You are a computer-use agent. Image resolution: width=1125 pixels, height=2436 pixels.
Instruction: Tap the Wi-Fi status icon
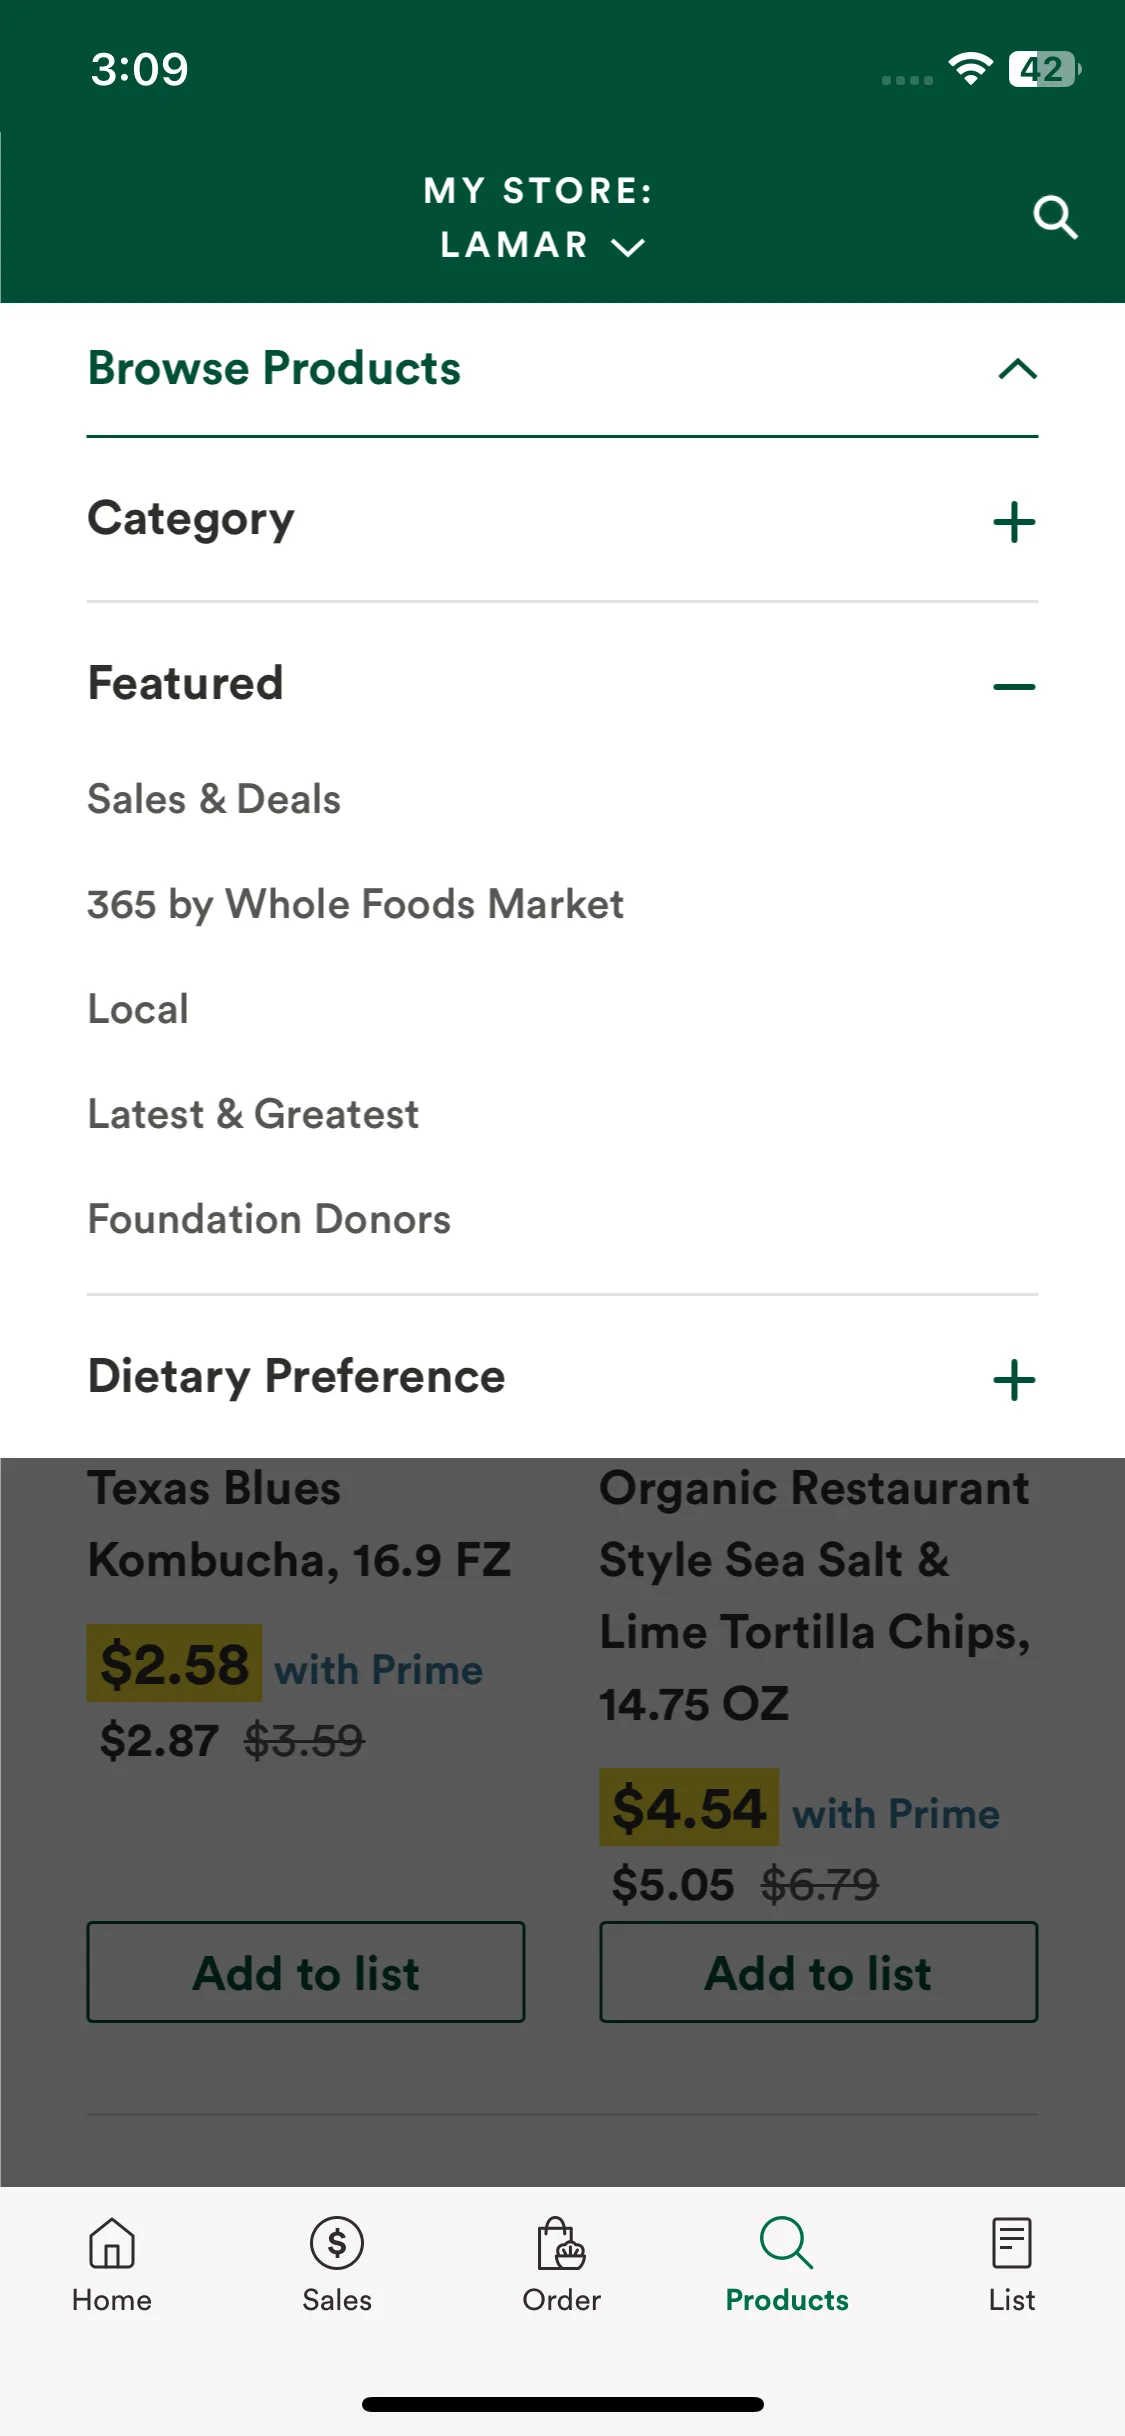click(x=970, y=68)
